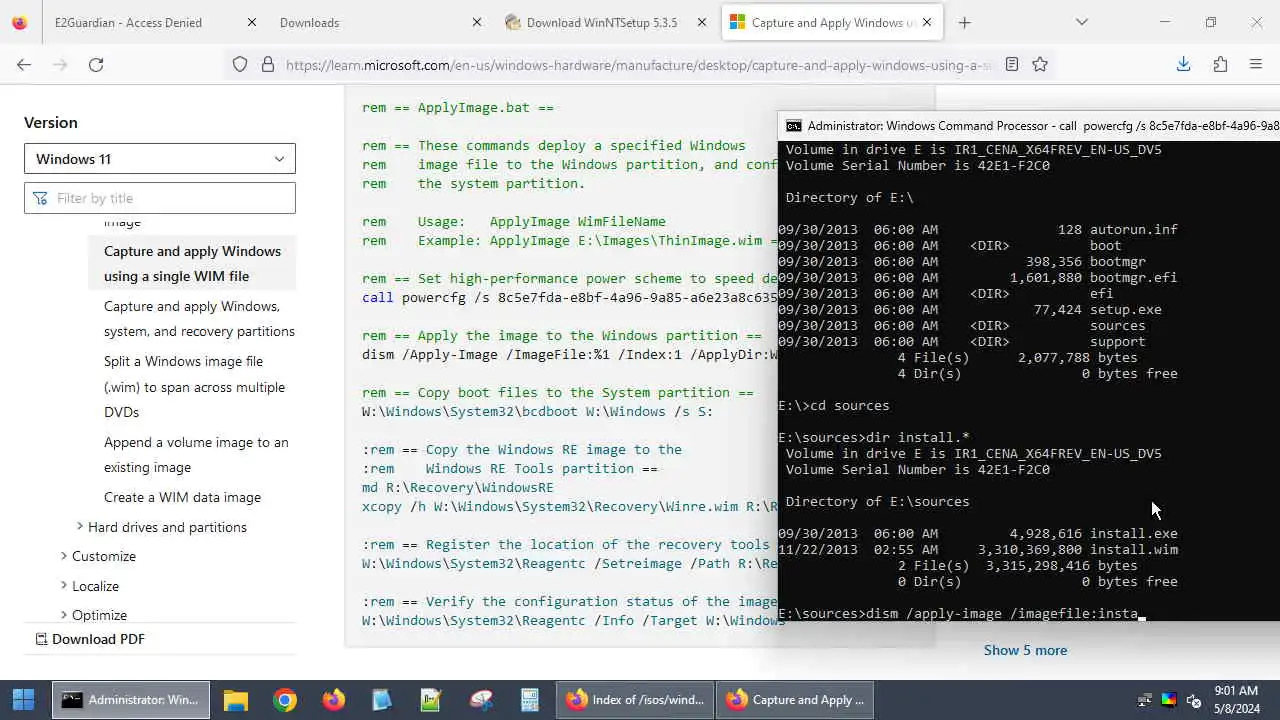
Task: Click 'setup.exe' in the console listing
Action: [x=1126, y=309]
